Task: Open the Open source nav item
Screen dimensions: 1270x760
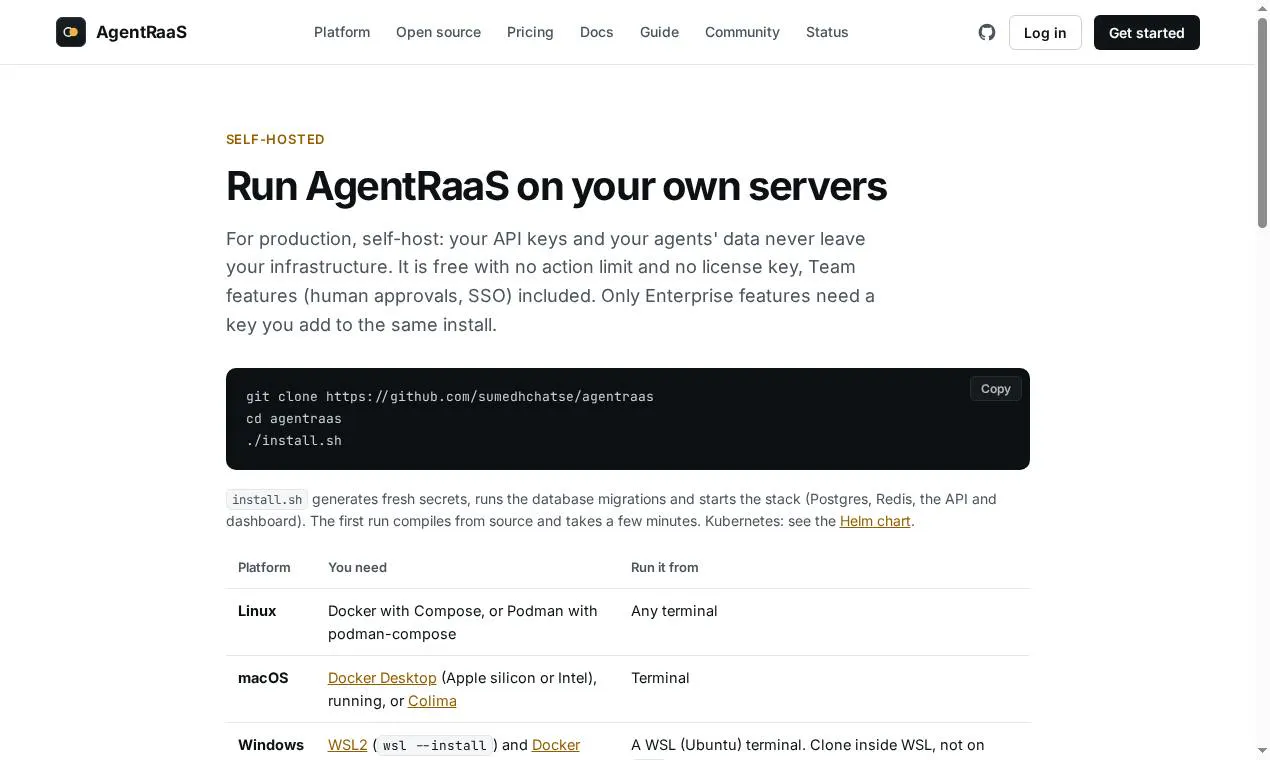Action: [x=438, y=32]
